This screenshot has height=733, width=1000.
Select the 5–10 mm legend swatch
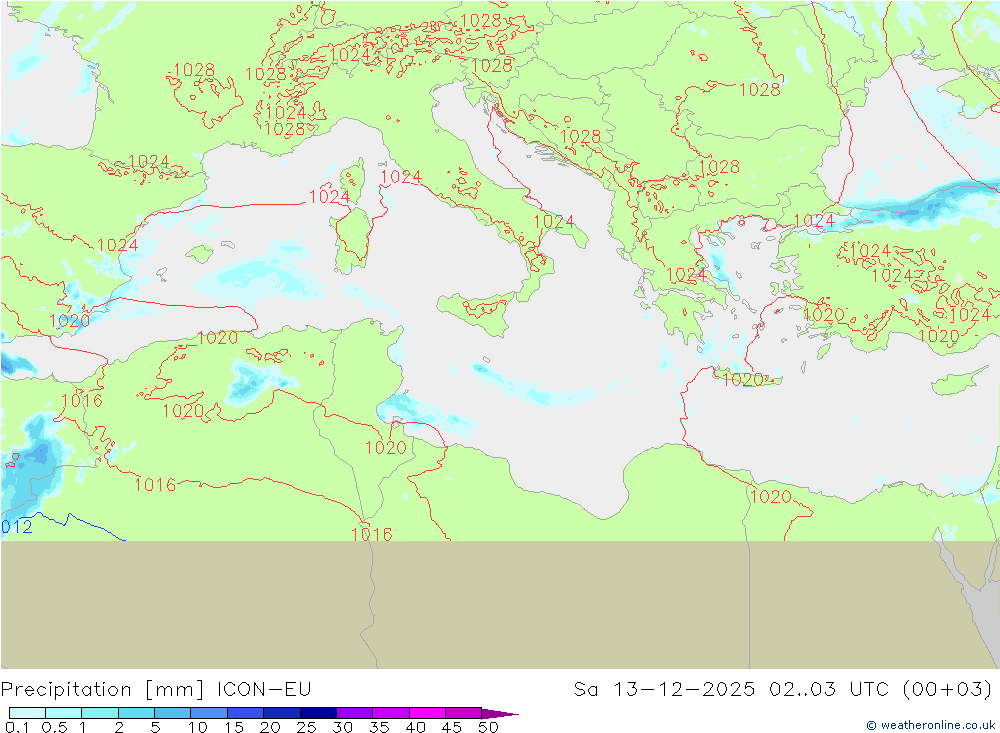point(173,713)
